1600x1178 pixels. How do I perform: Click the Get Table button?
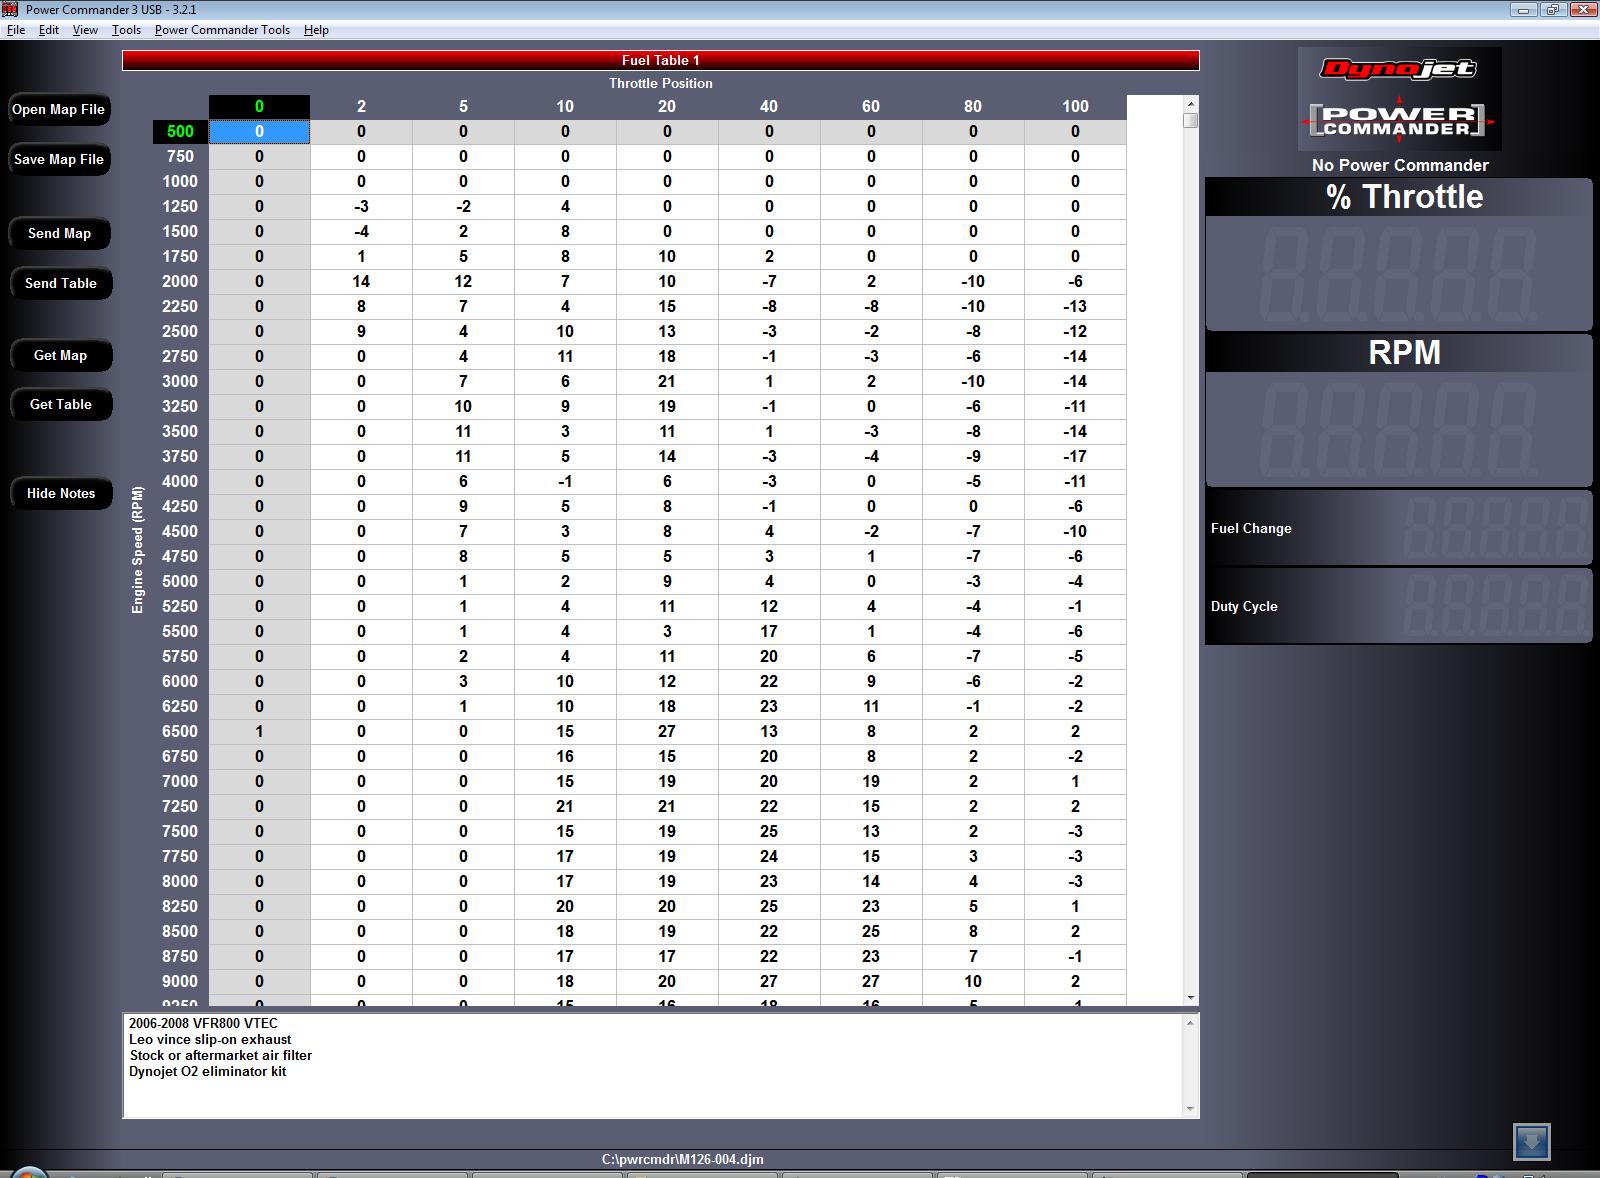[x=60, y=404]
